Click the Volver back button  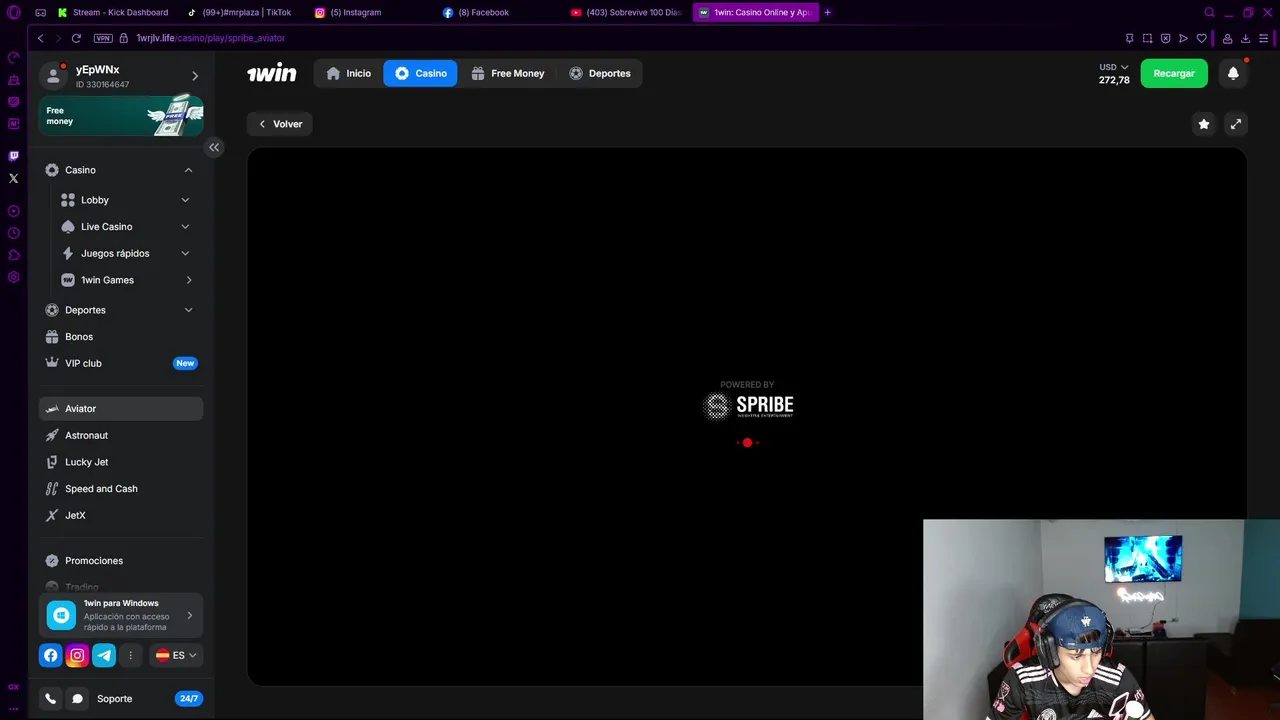pyautogui.click(x=280, y=124)
